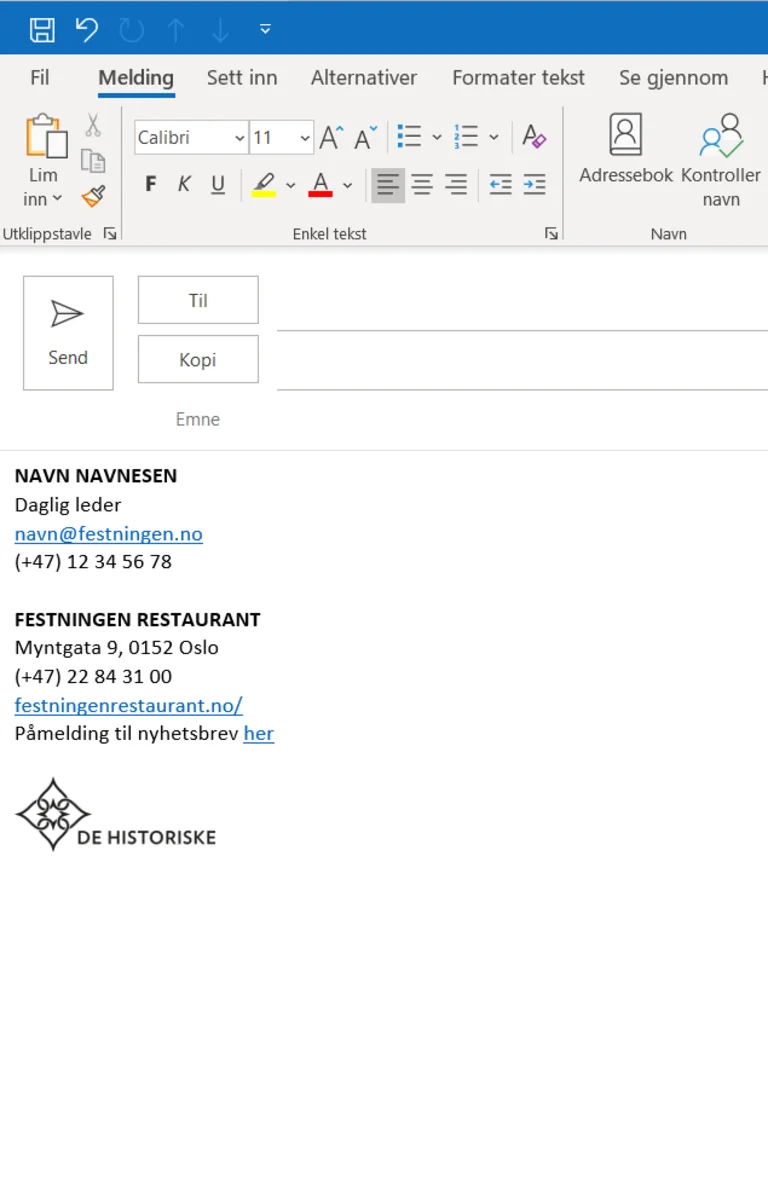Viewport: 768px width, 1180px height.
Task: Toggle underline formatting with U button
Action: click(218, 184)
